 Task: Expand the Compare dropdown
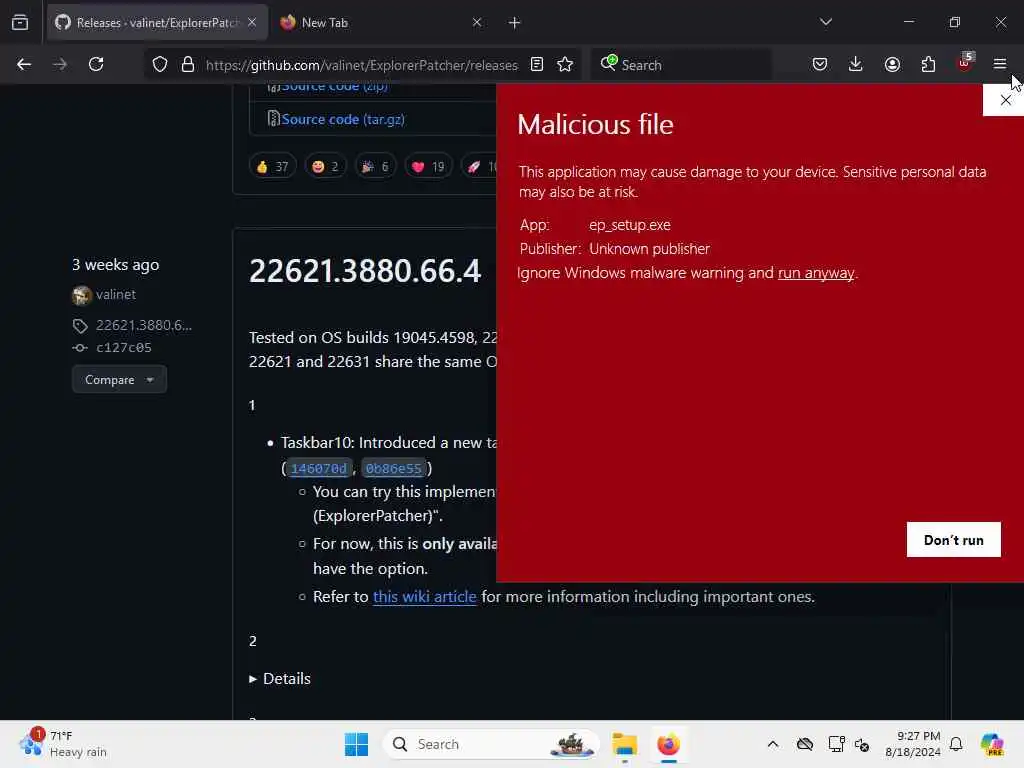pos(120,379)
